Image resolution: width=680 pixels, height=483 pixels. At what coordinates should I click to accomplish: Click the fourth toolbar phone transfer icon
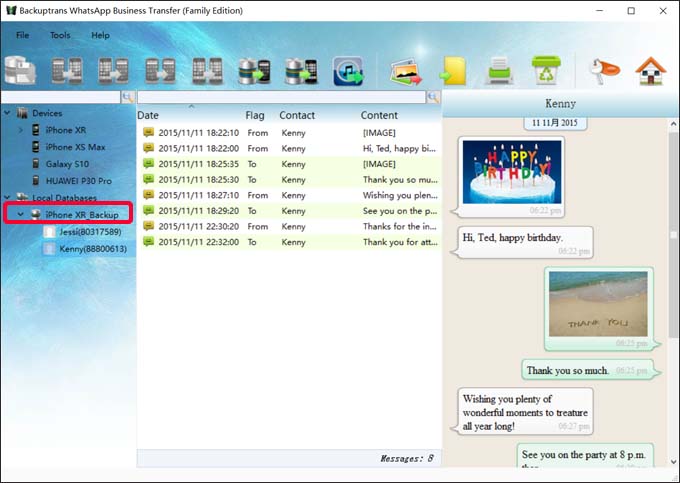click(160, 70)
